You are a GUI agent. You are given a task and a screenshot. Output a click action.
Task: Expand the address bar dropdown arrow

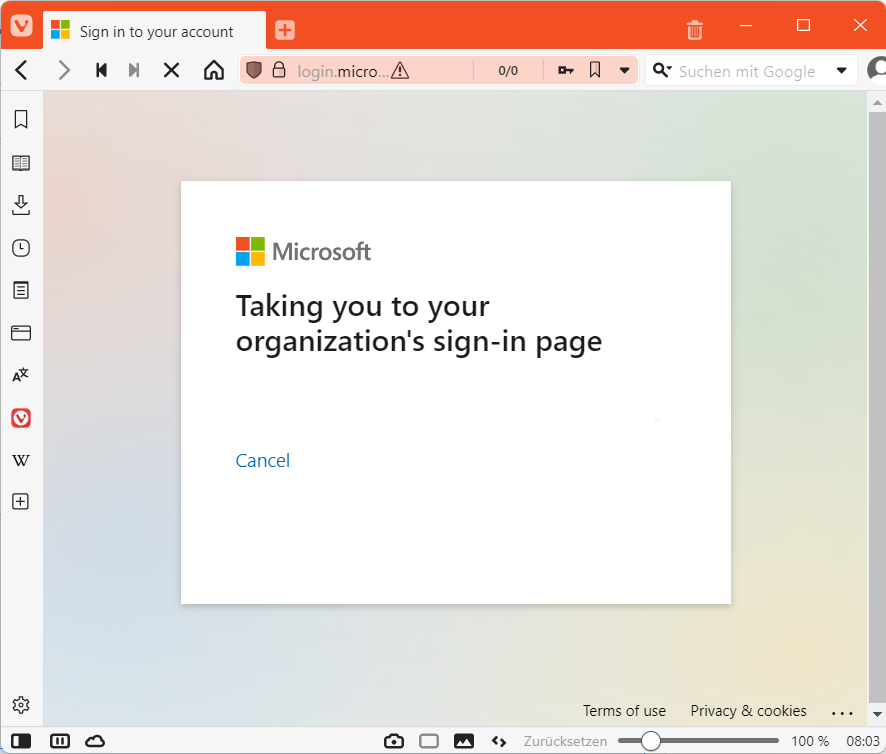[625, 71]
